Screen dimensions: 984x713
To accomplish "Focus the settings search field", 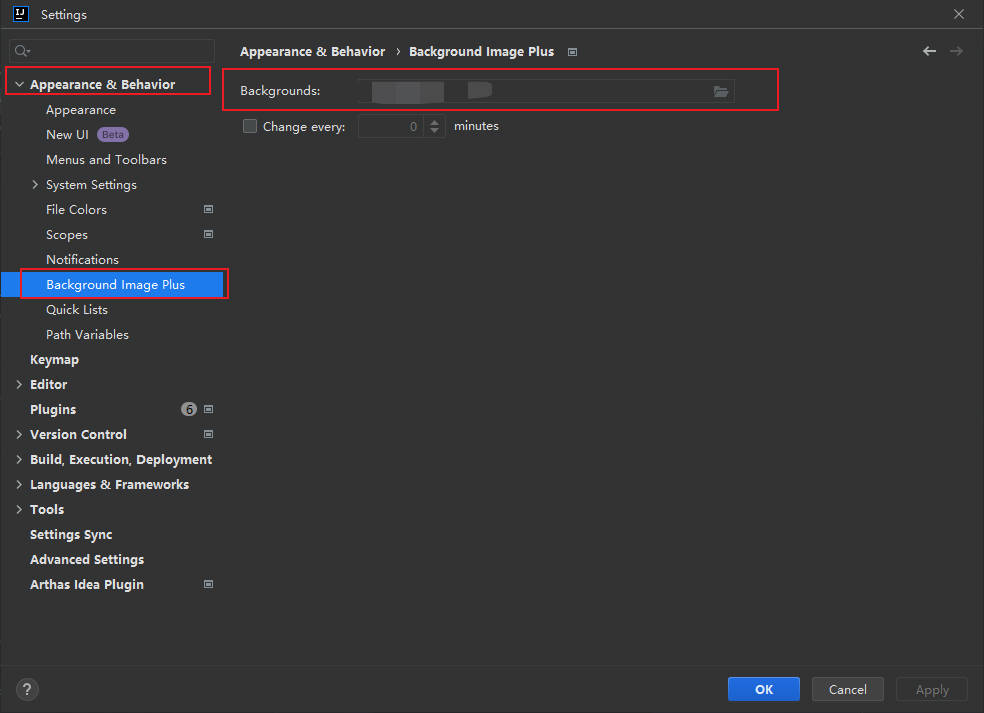I will (112, 51).
